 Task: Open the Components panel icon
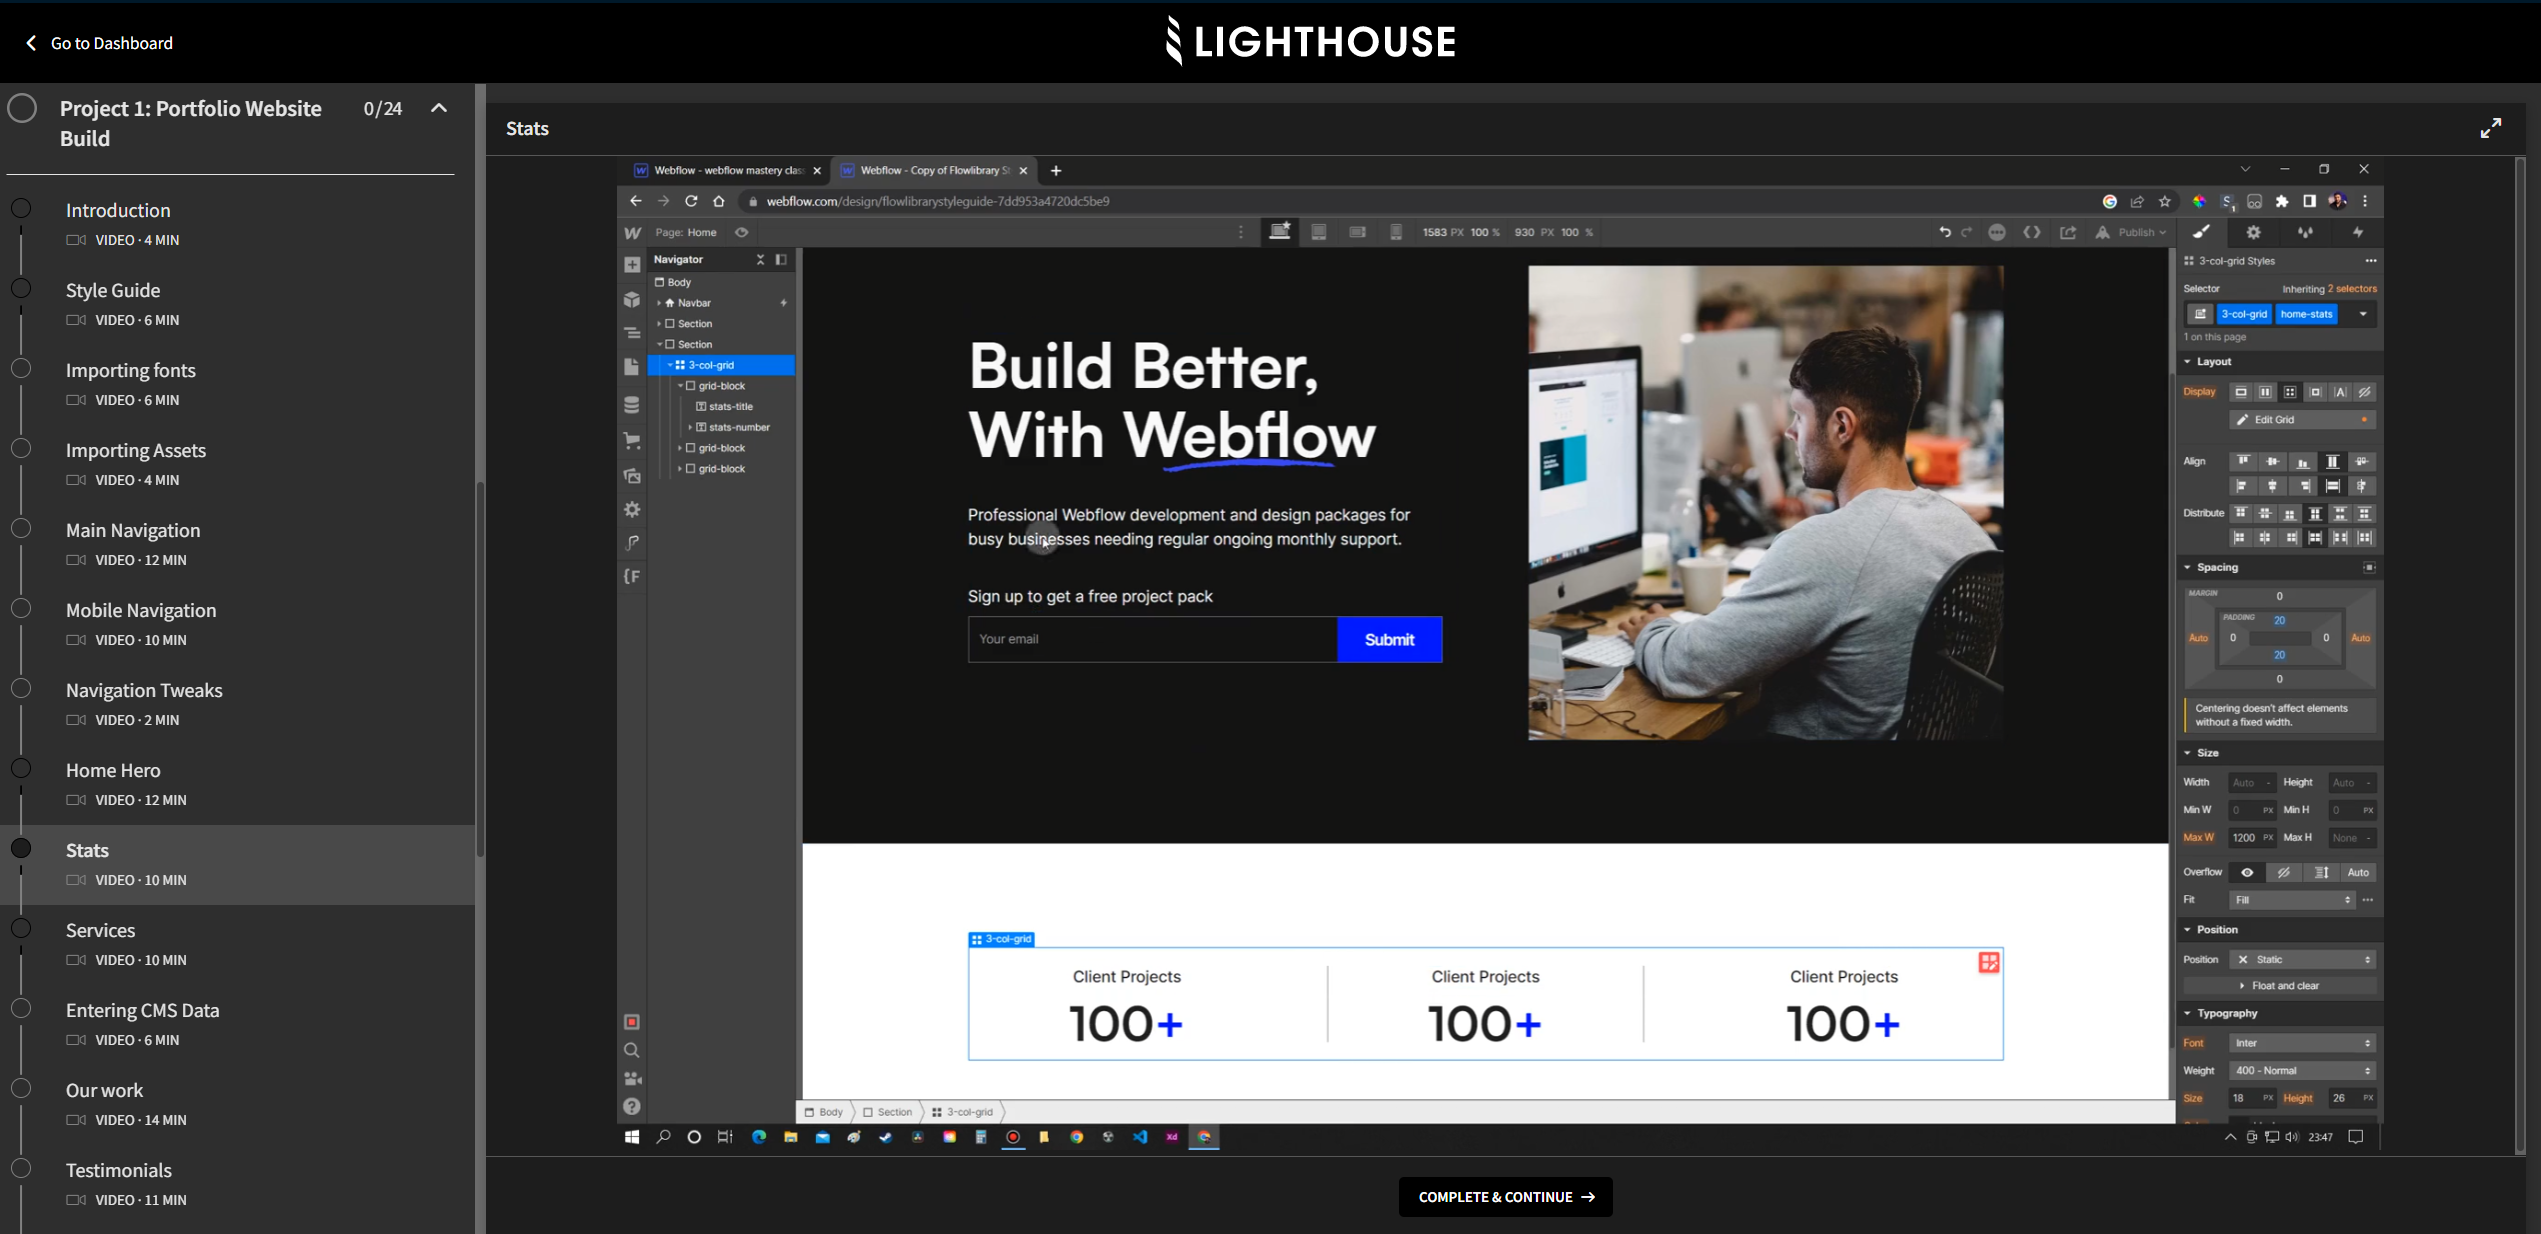tap(631, 300)
